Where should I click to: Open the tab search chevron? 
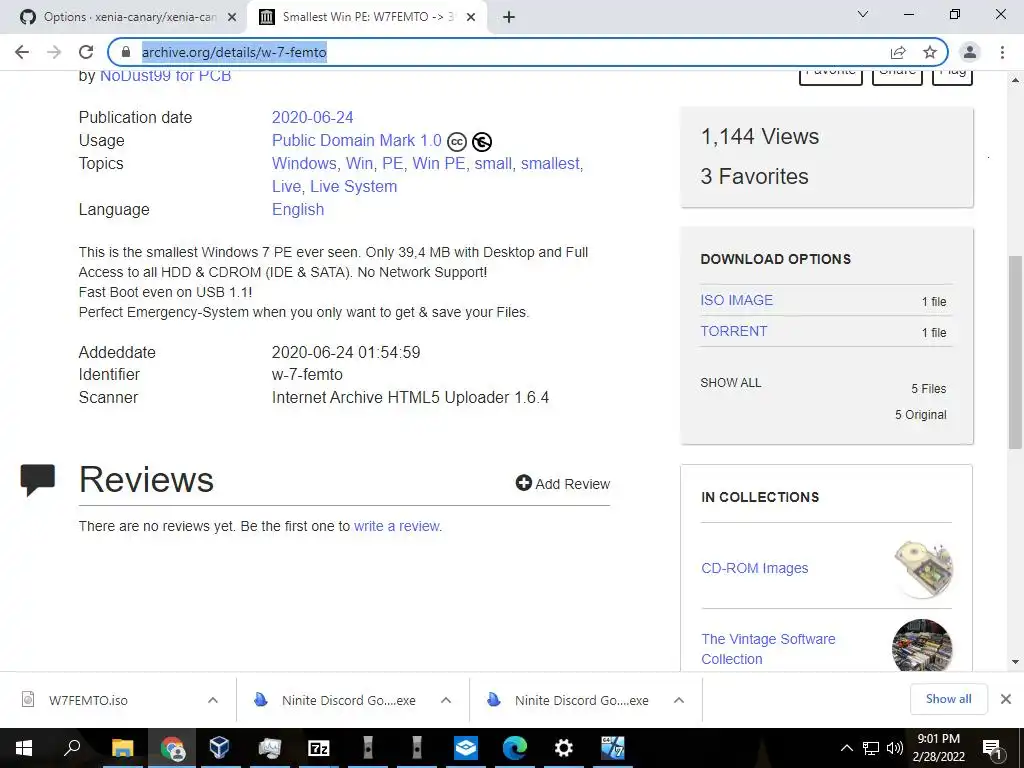[x=863, y=14]
